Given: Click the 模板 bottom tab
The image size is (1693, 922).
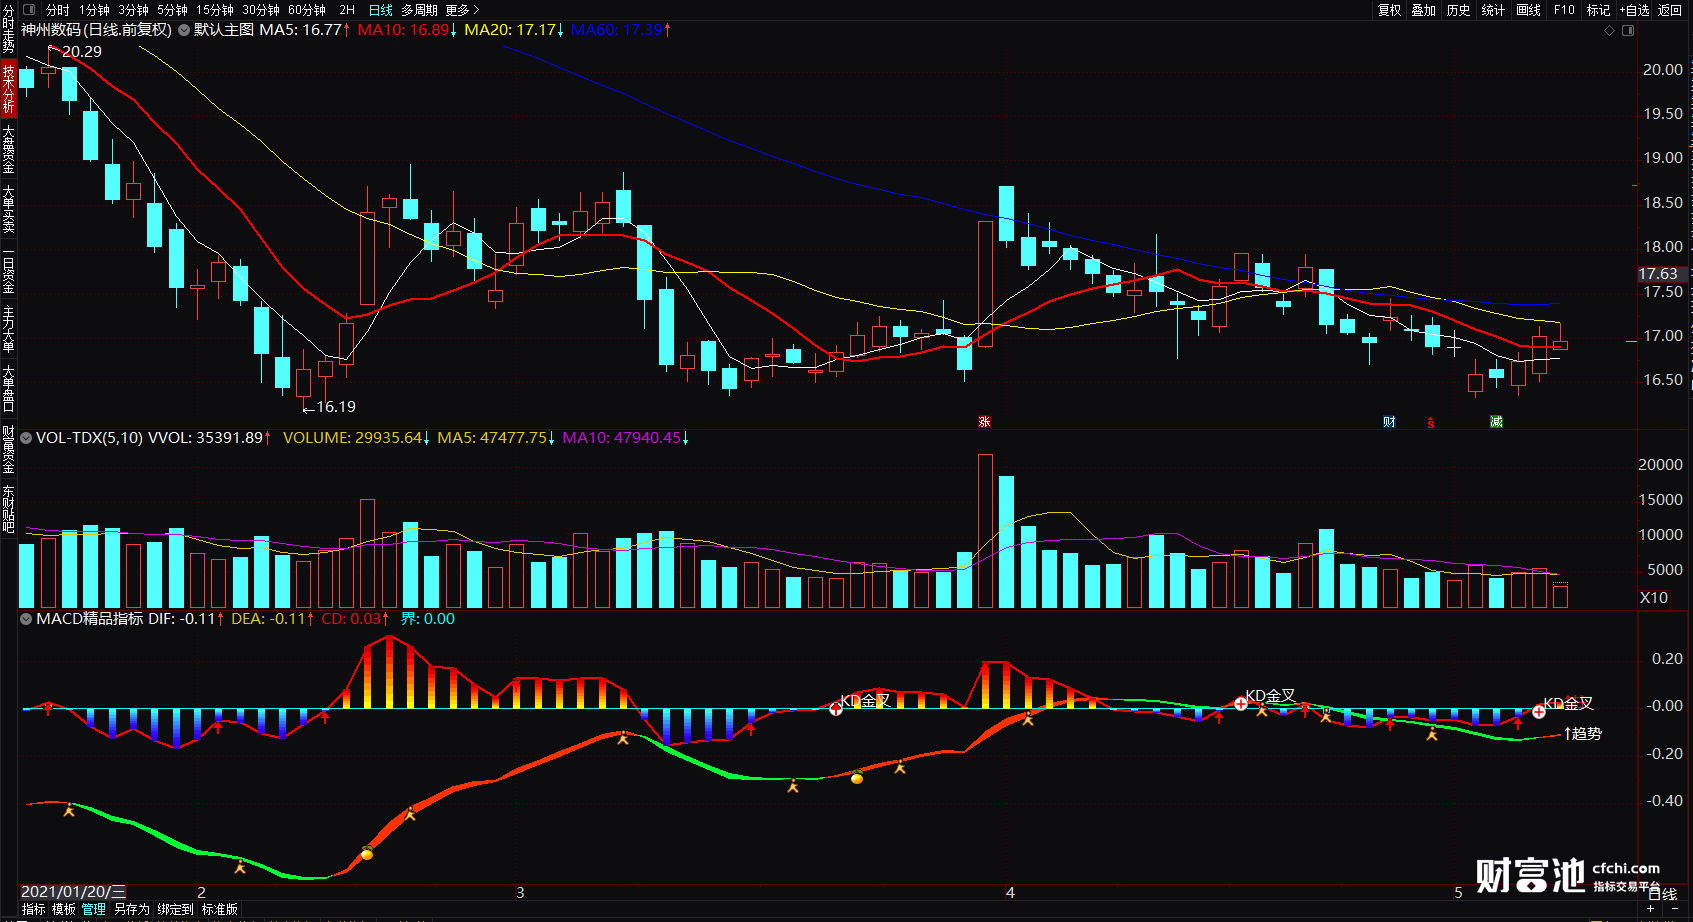Looking at the screenshot, I should (x=64, y=909).
